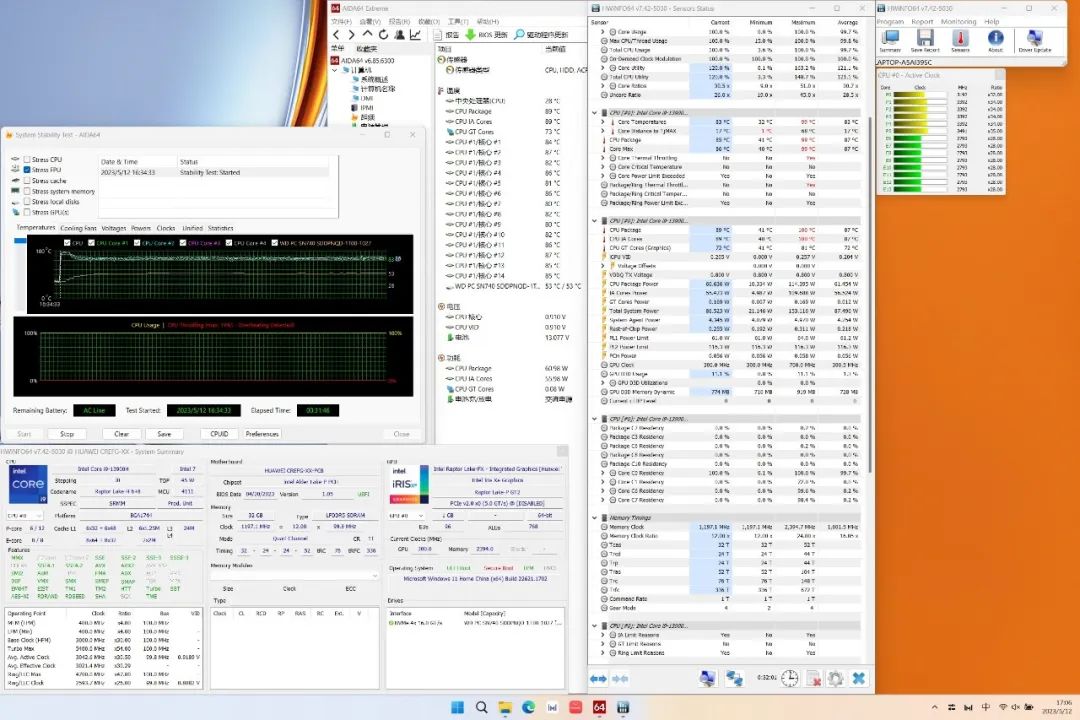Click the AIDA64 refresh icon
The height and width of the screenshot is (720, 1080).
pos(383,34)
